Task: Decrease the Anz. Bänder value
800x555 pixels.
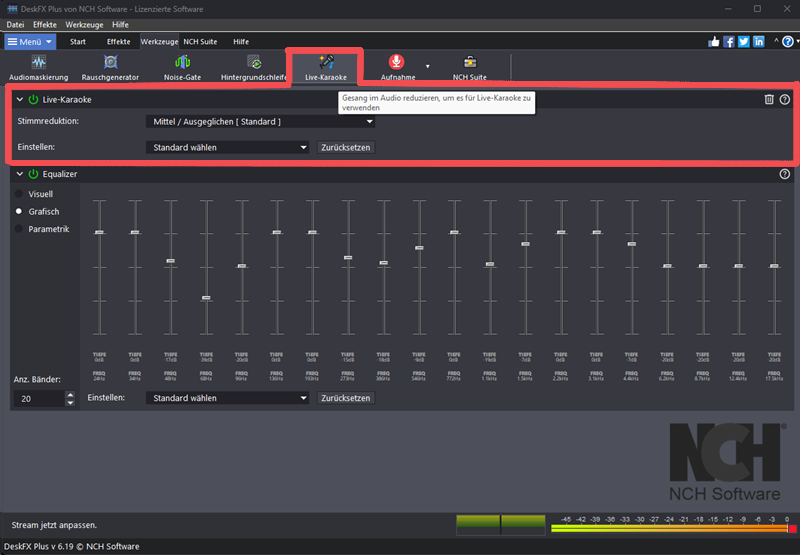Action: click(70, 402)
